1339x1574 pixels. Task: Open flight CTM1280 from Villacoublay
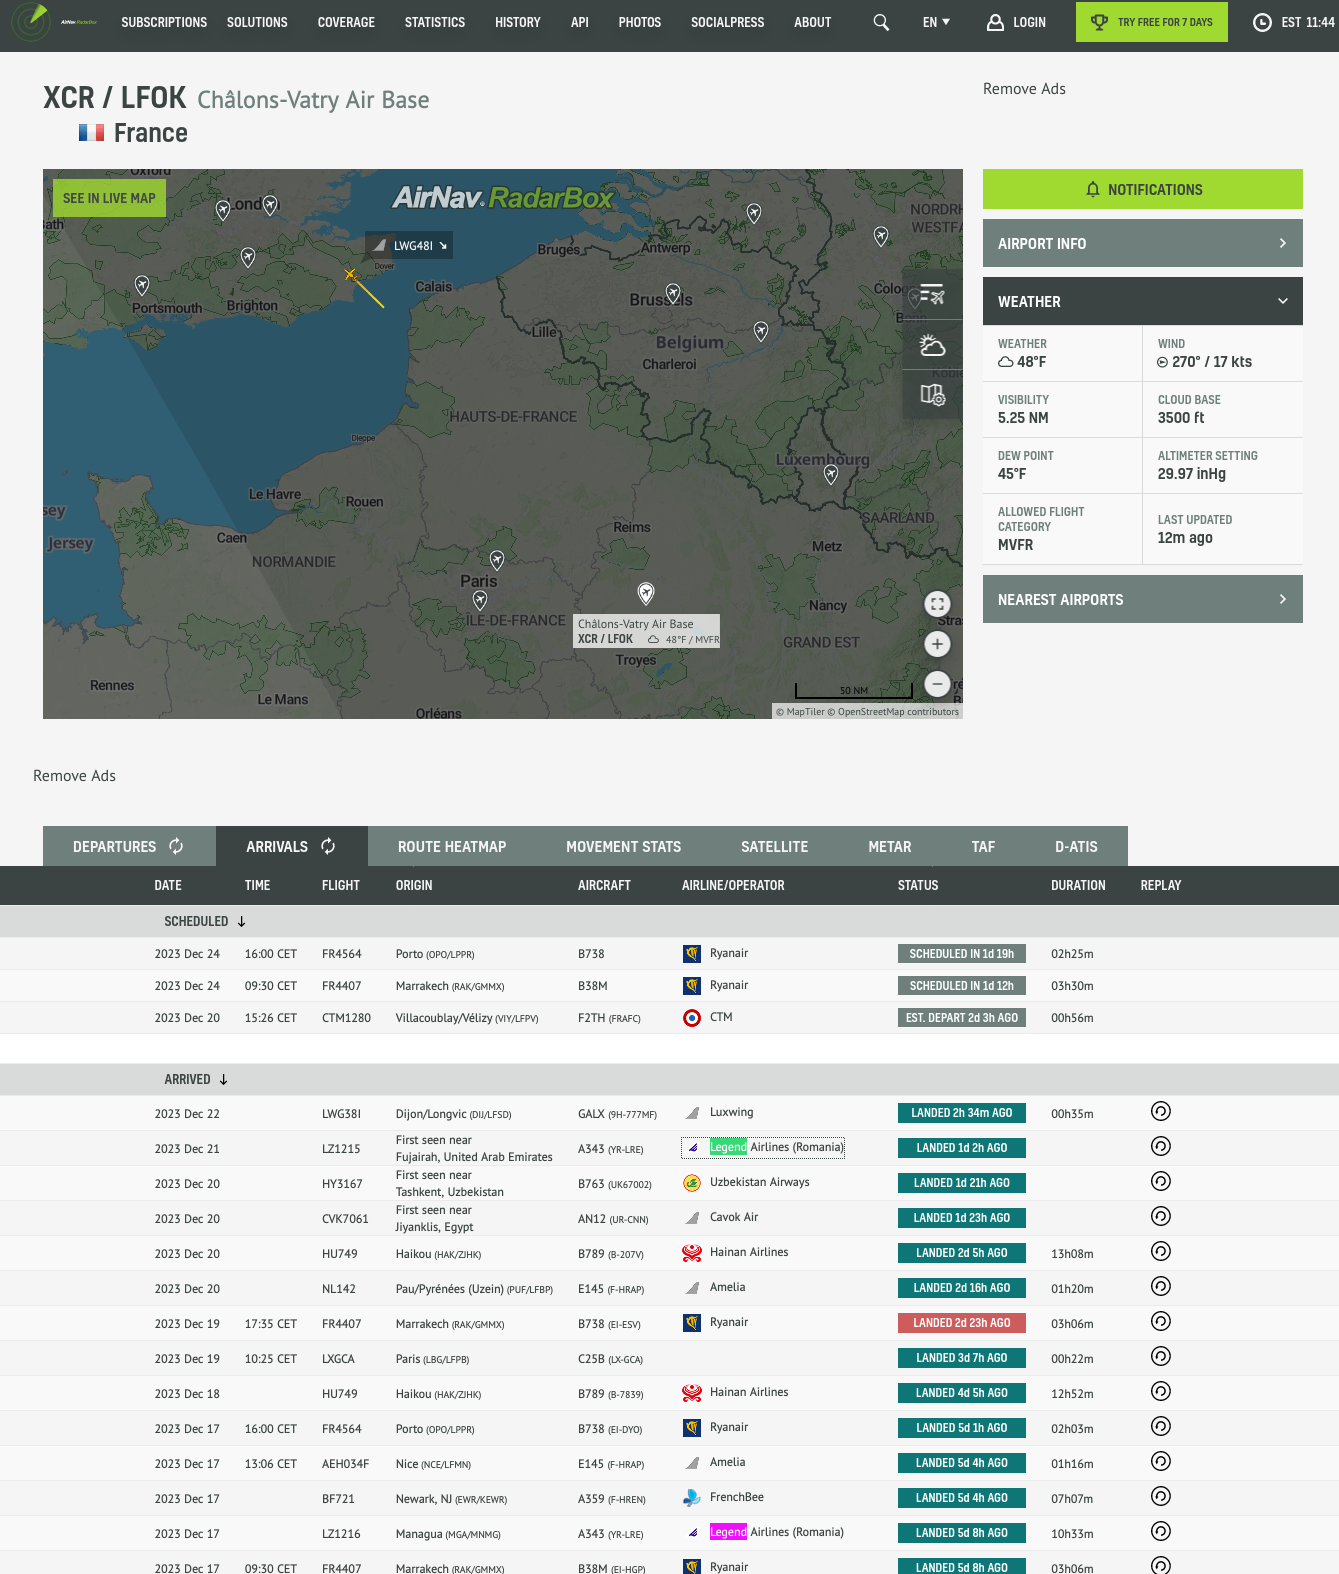346,1018
